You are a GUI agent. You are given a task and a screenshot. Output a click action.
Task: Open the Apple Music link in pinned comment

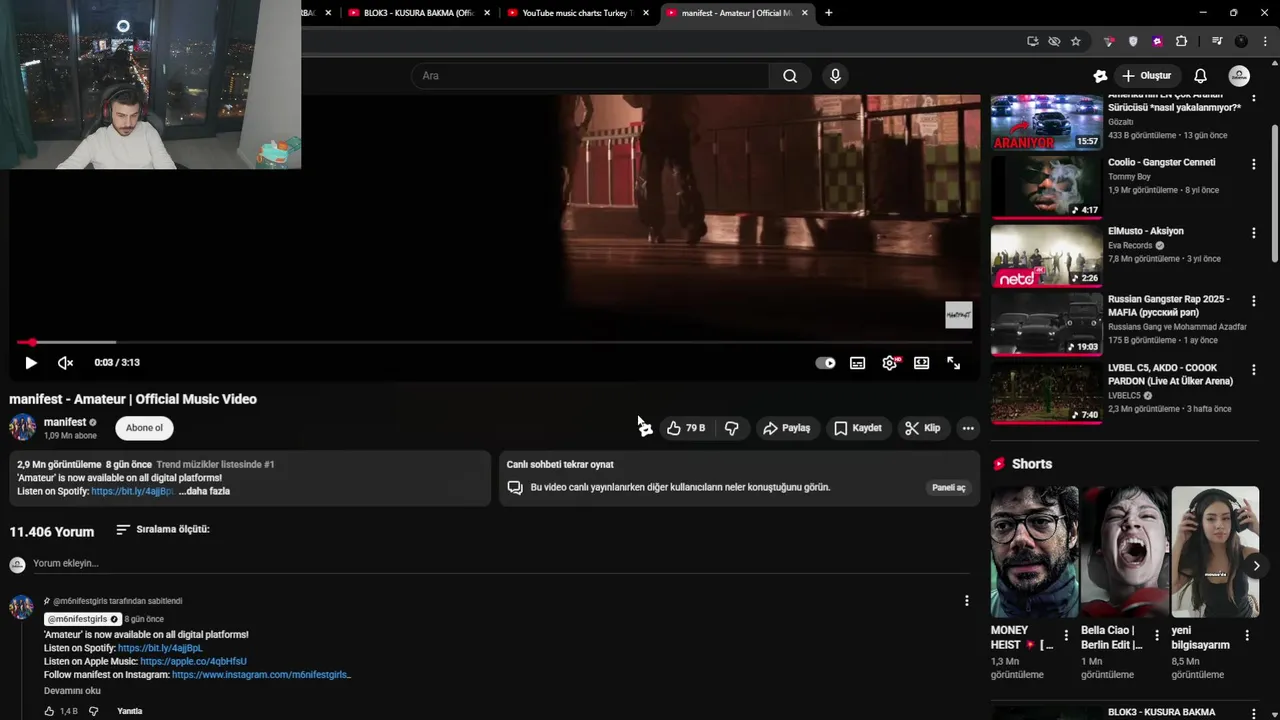pyautogui.click(x=193, y=661)
